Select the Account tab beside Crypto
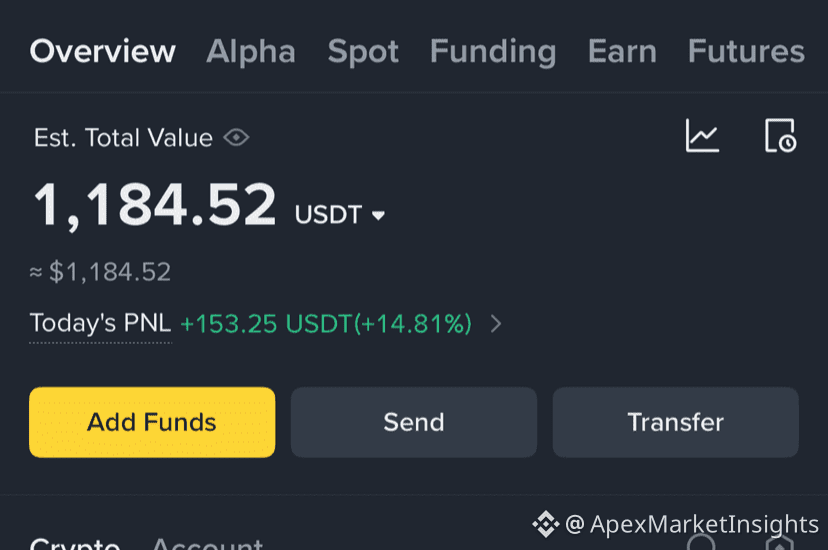 (x=207, y=543)
